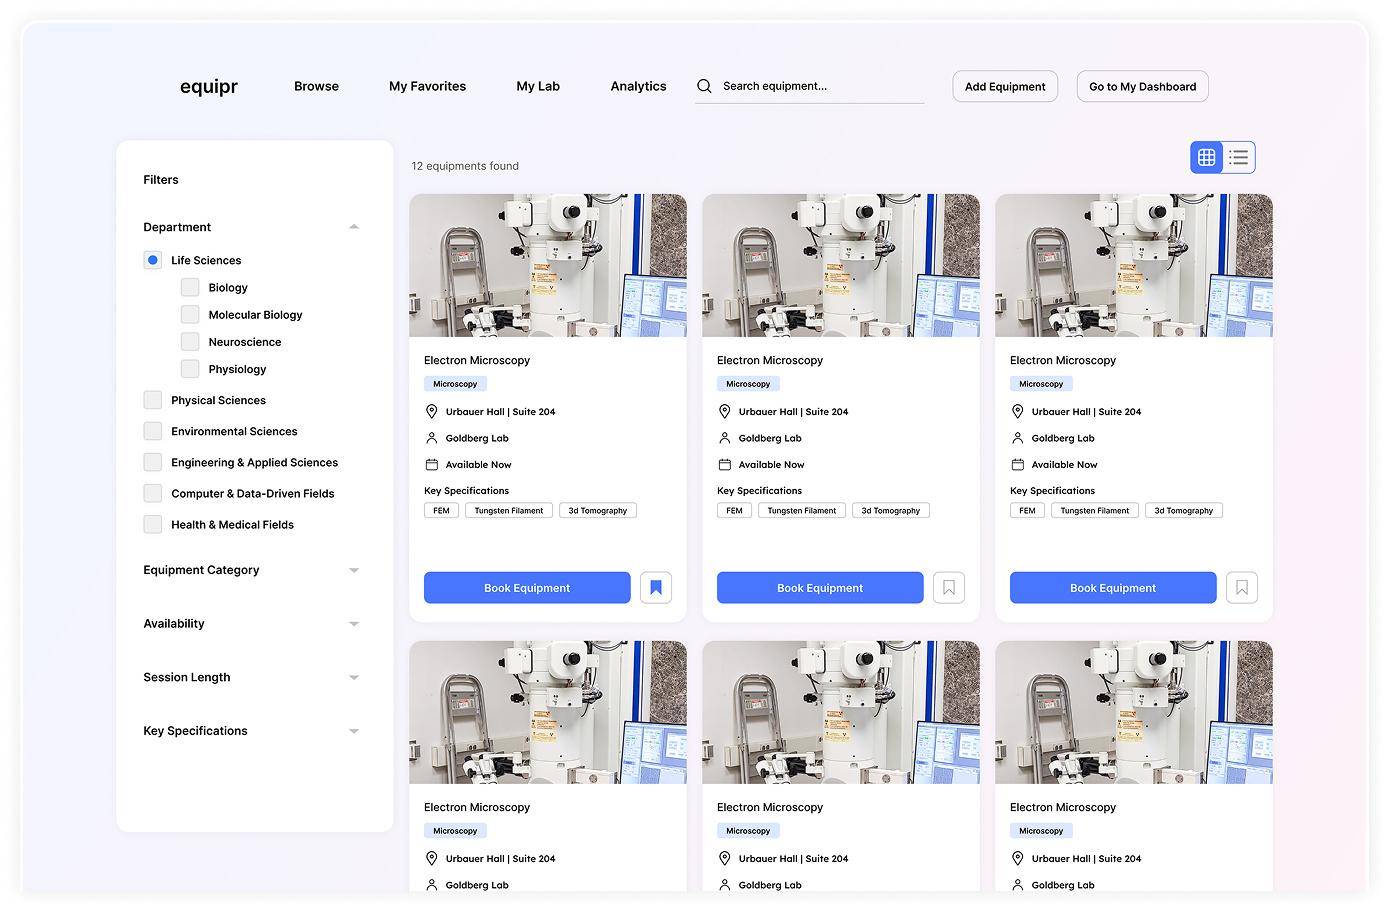Viewport: 1389px width, 911px height.
Task: Select the grid view icon
Action: click(1206, 157)
